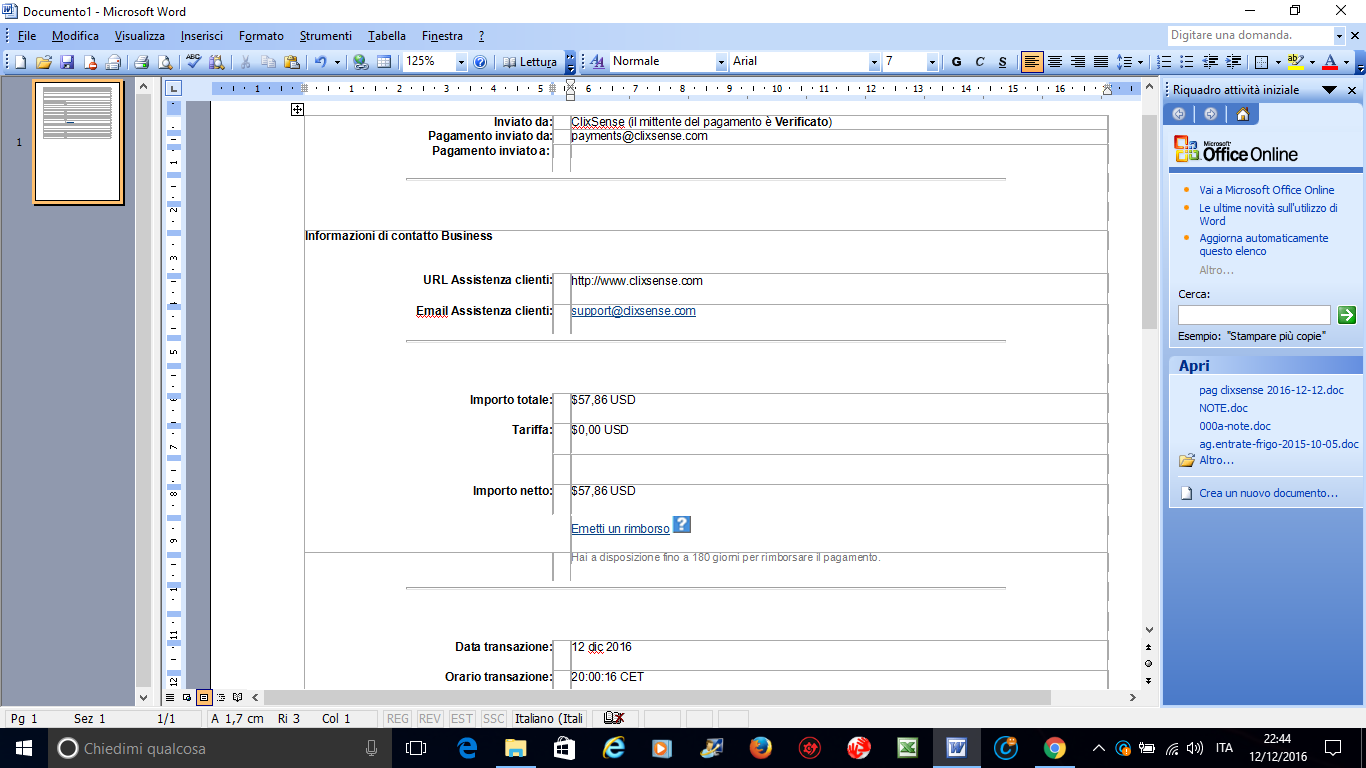Click the Center alignment icon
1366x768 pixels.
click(1055, 62)
